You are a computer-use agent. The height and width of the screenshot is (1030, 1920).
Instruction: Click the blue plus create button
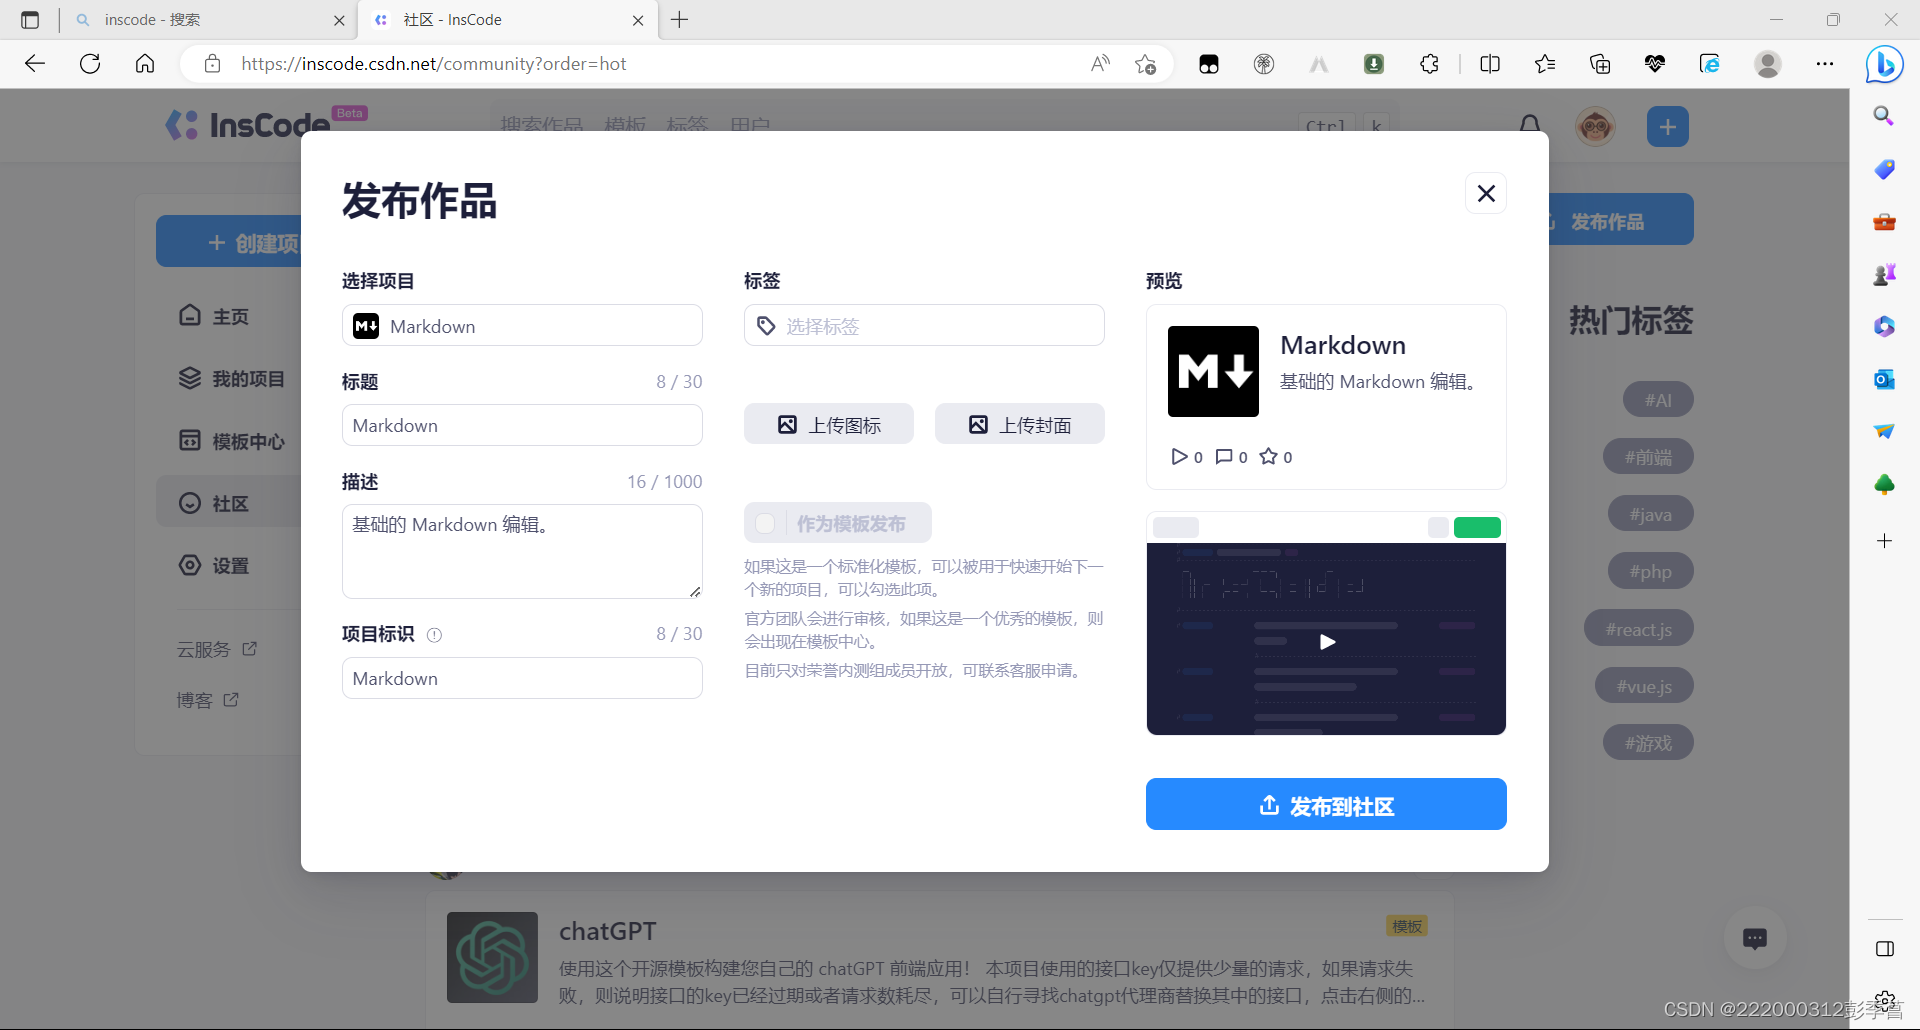pos(1667,126)
